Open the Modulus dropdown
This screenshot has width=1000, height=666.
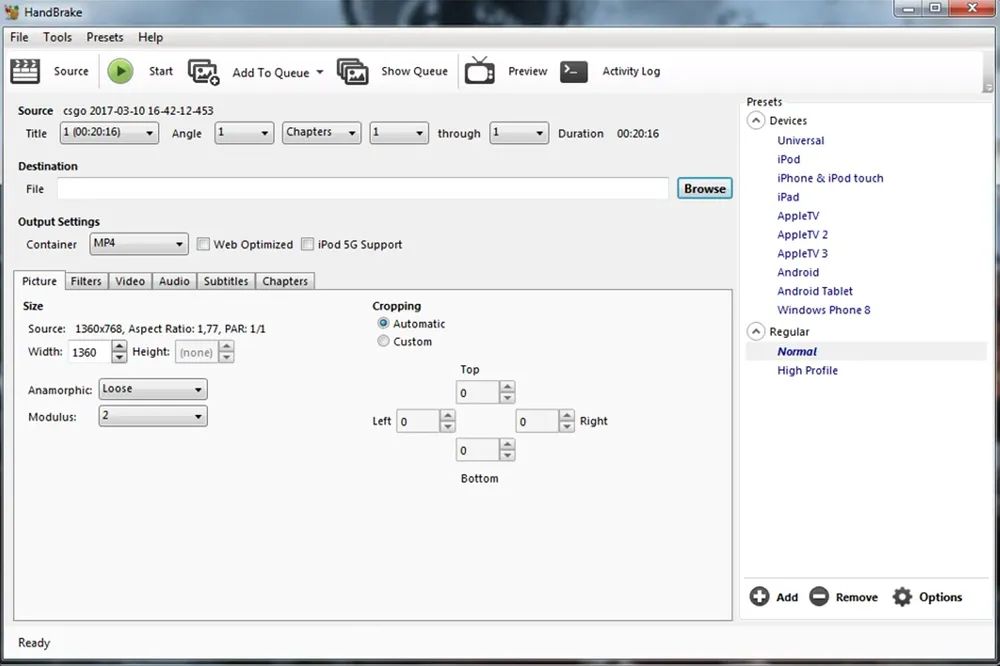coord(153,416)
